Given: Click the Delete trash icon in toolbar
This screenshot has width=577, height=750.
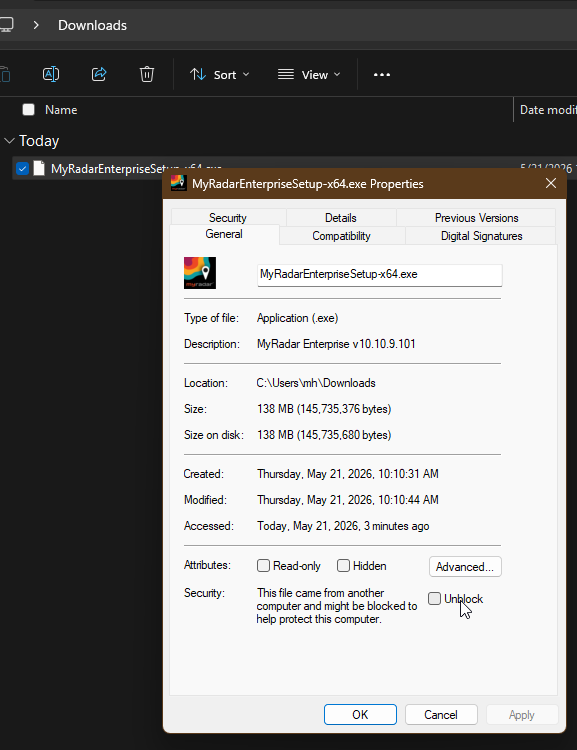Looking at the screenshot, I should point(147,74).
